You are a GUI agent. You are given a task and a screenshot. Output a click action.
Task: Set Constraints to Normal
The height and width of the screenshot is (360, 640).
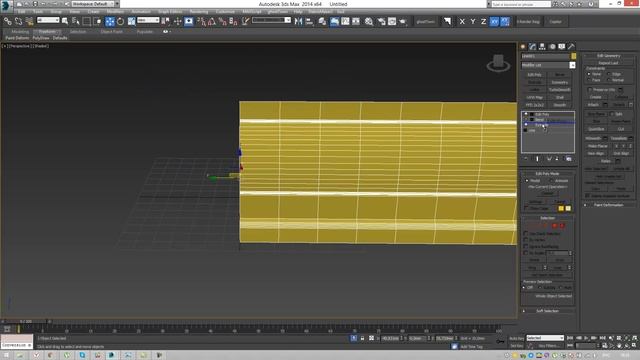609,80
